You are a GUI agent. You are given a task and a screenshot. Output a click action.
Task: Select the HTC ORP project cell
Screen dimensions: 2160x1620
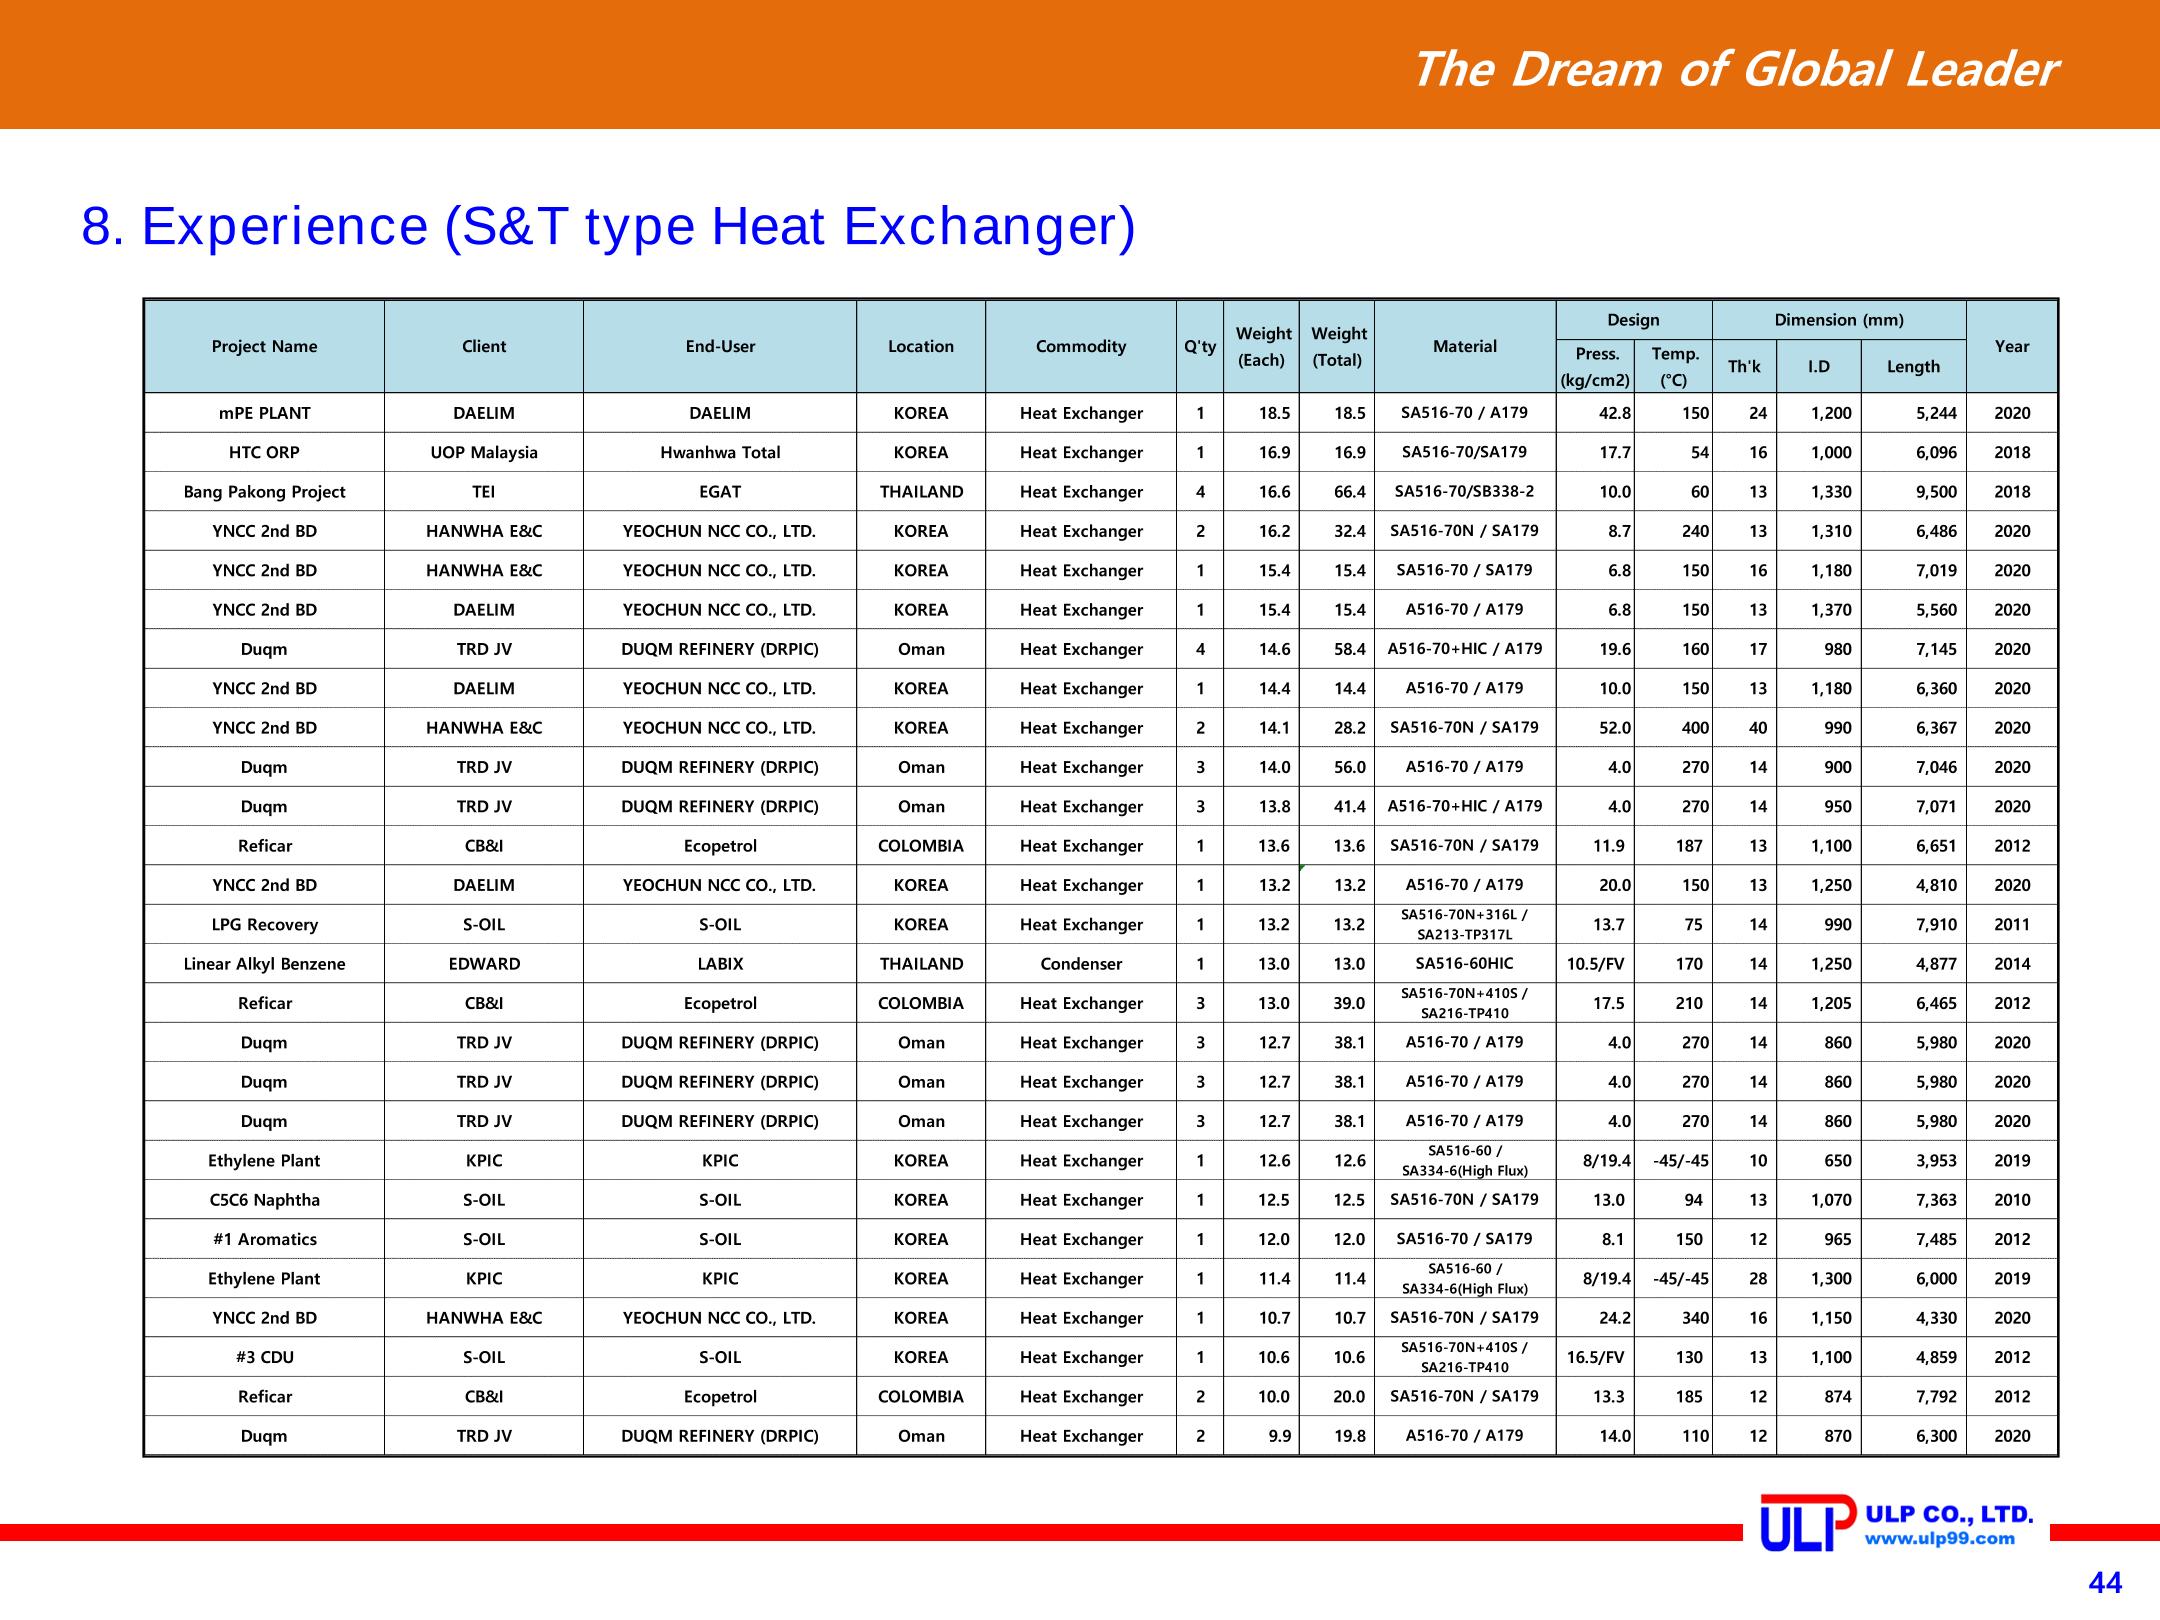click(265, 452)
